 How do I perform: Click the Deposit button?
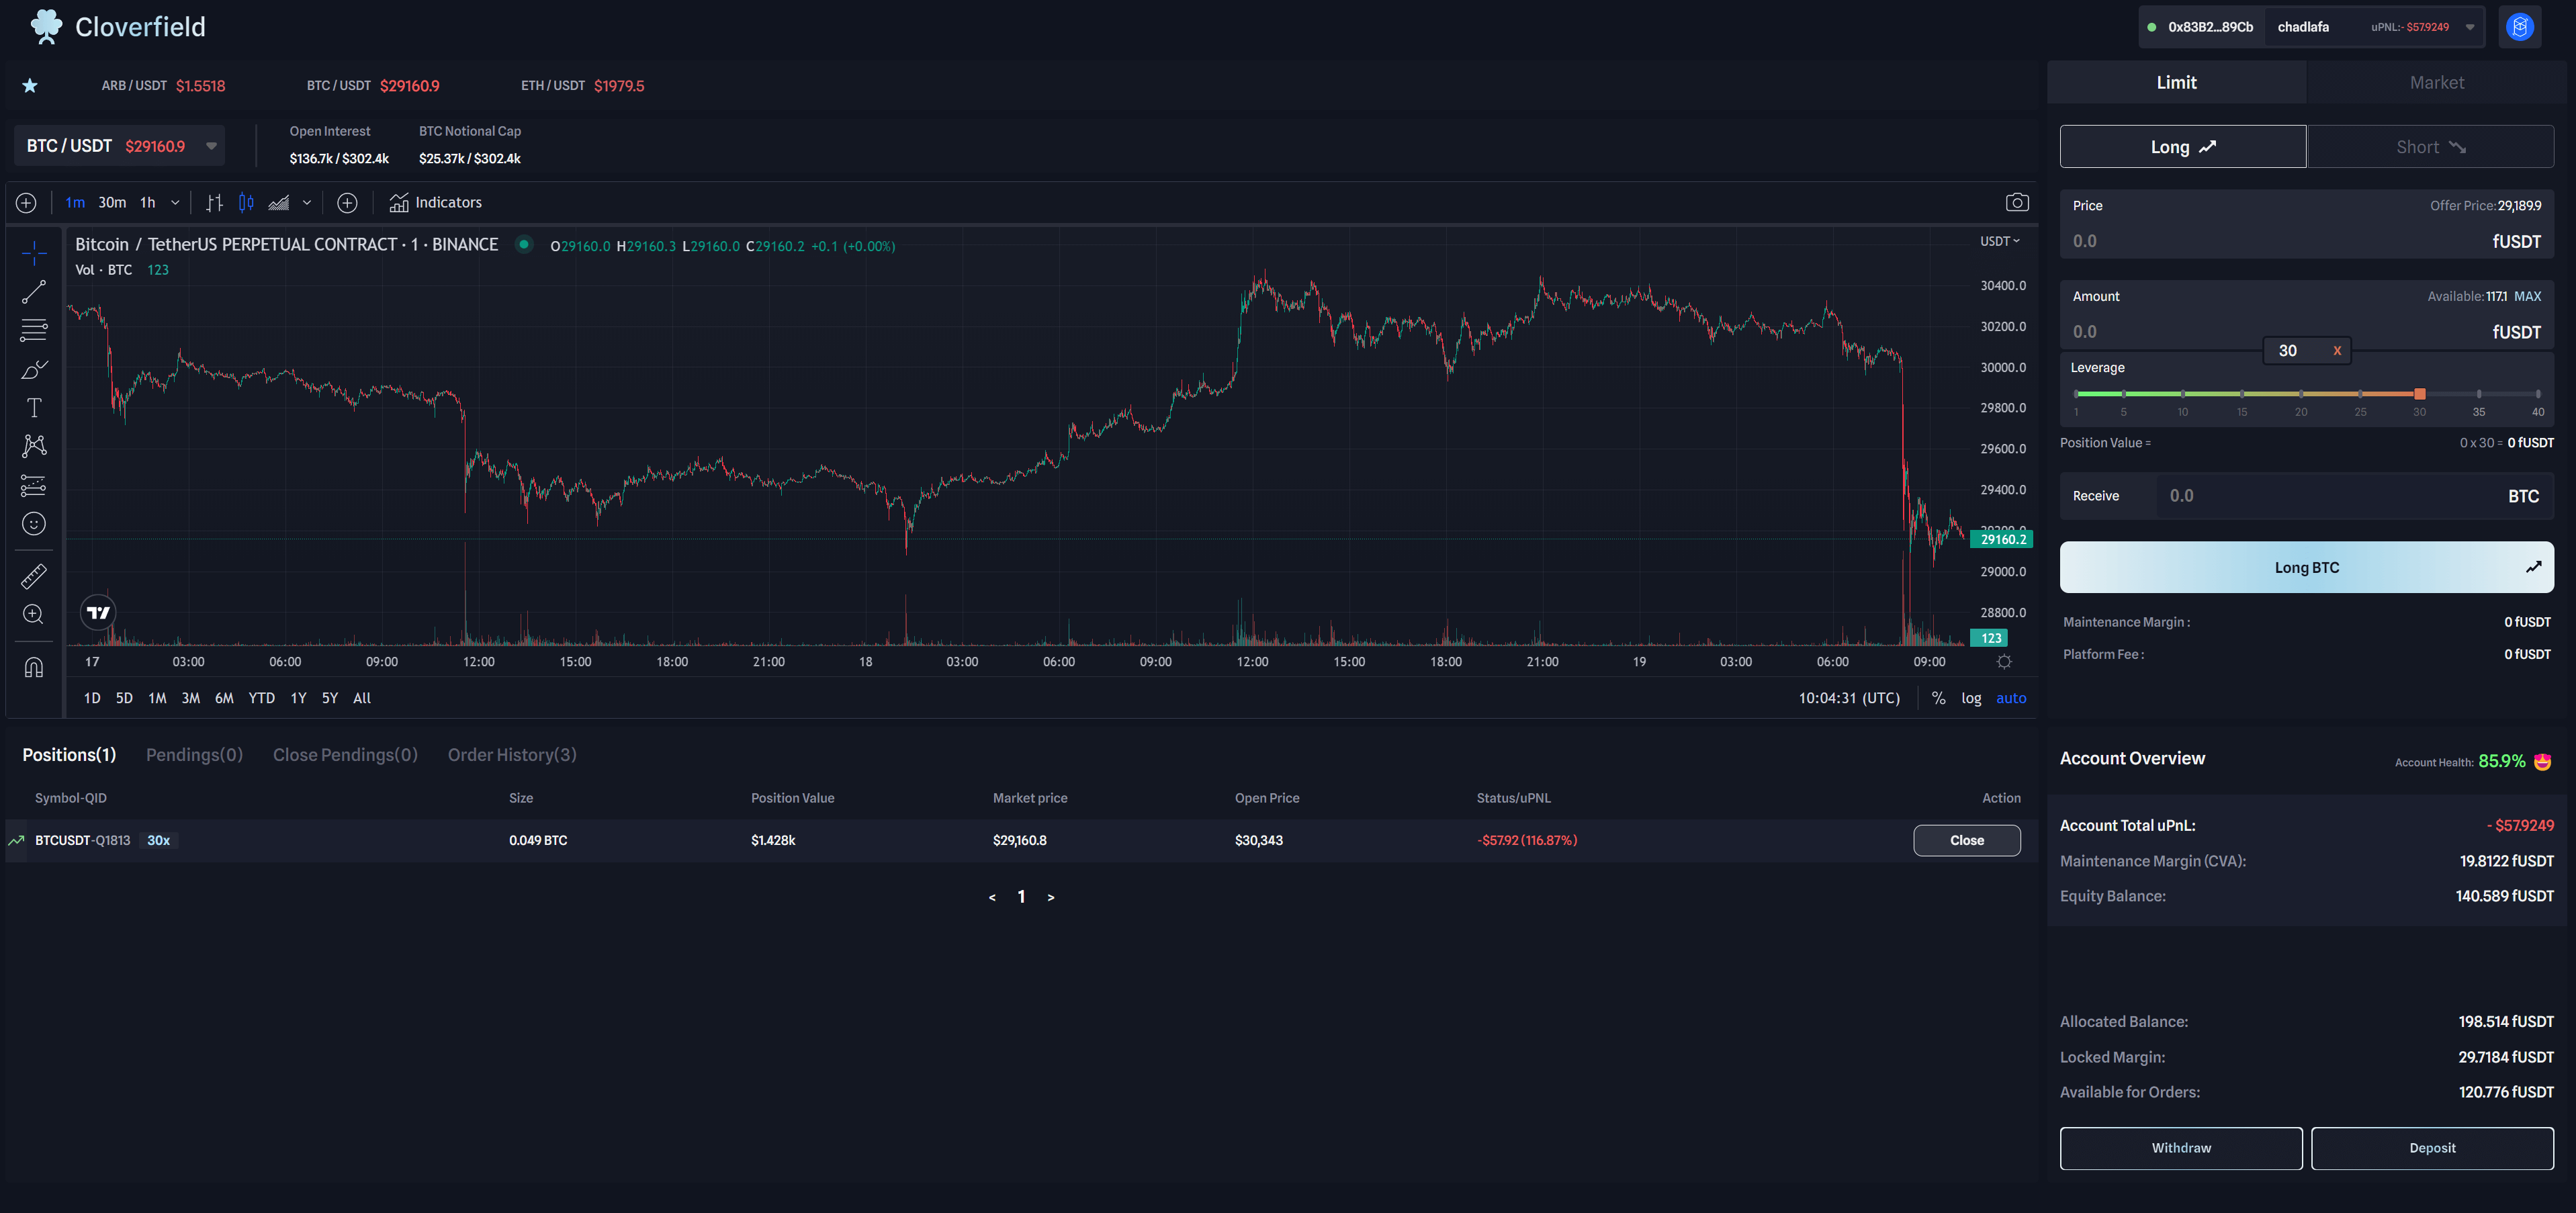[2432, 1148]
